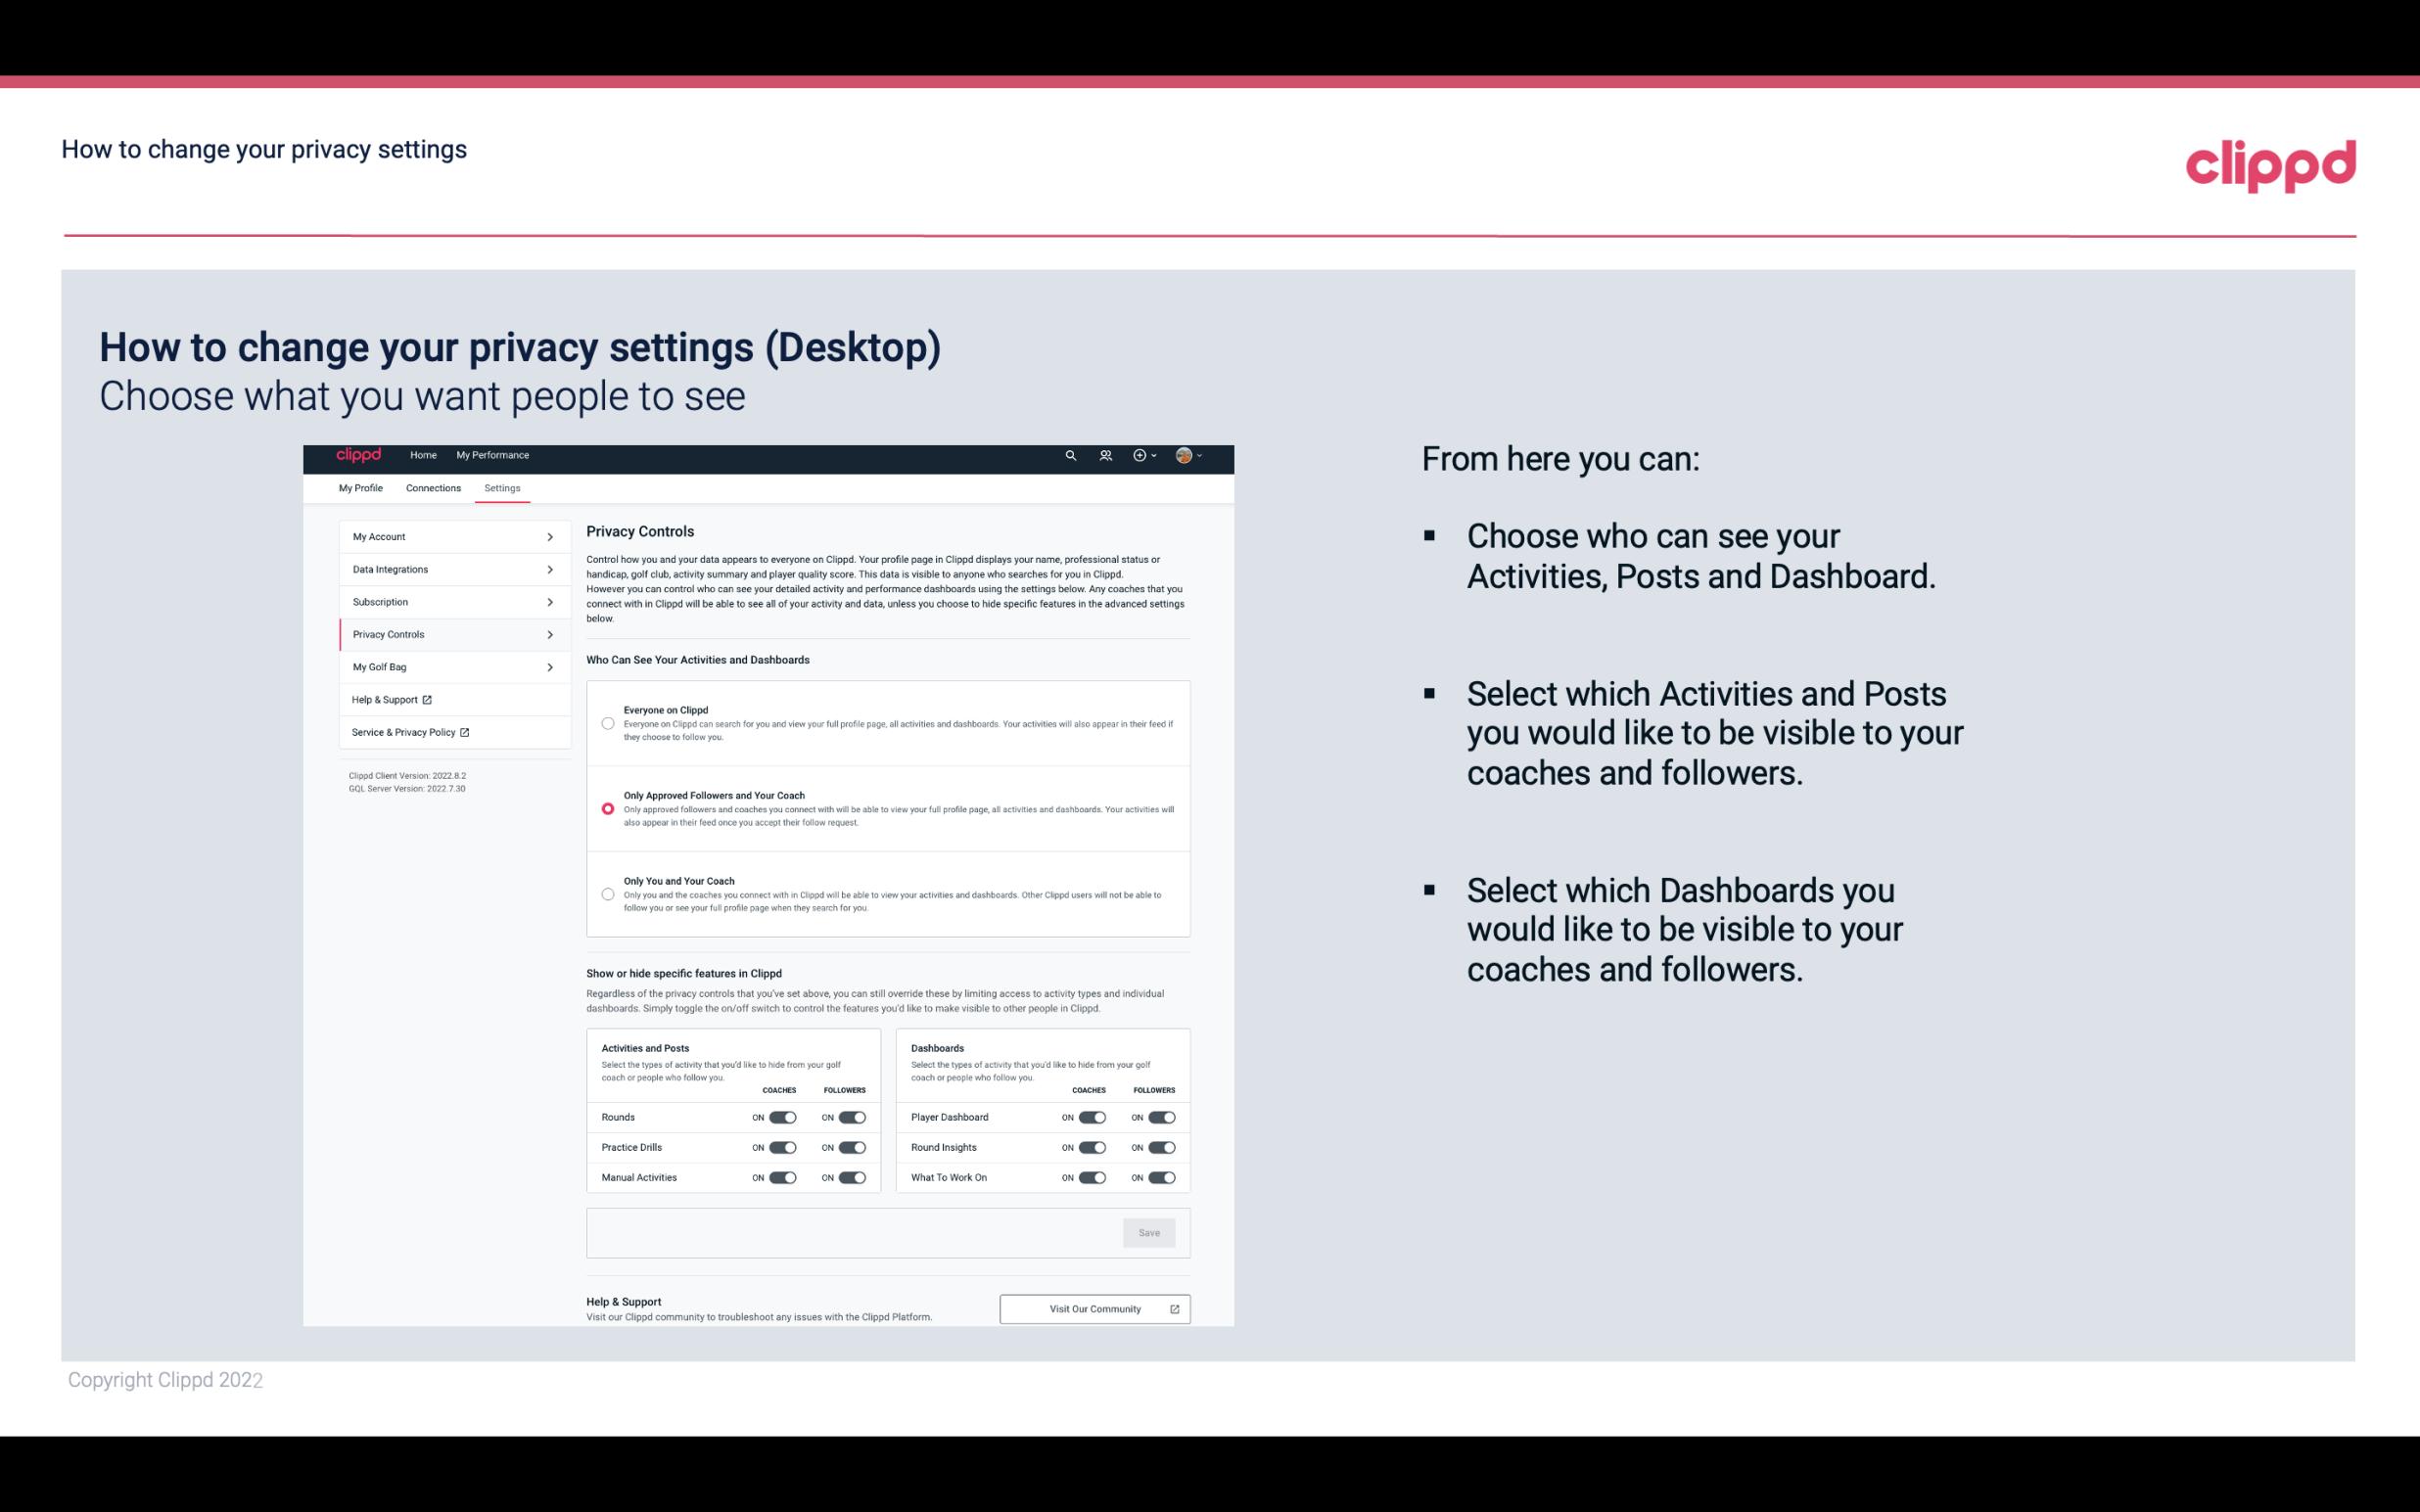Select 'Only Approved Followers and Your Coach' radio button
2420x1512 pixels.
pyautogui.click(x=608, y=806)
